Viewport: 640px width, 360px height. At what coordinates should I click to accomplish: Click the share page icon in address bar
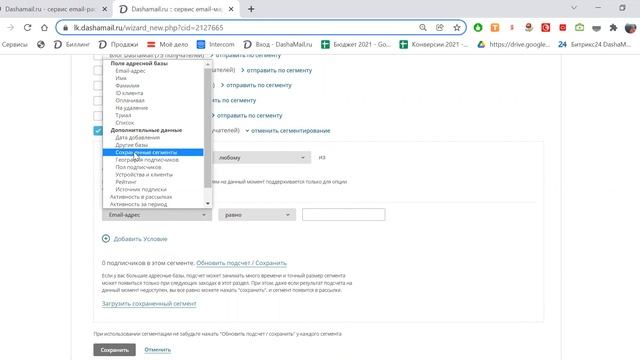440,28
